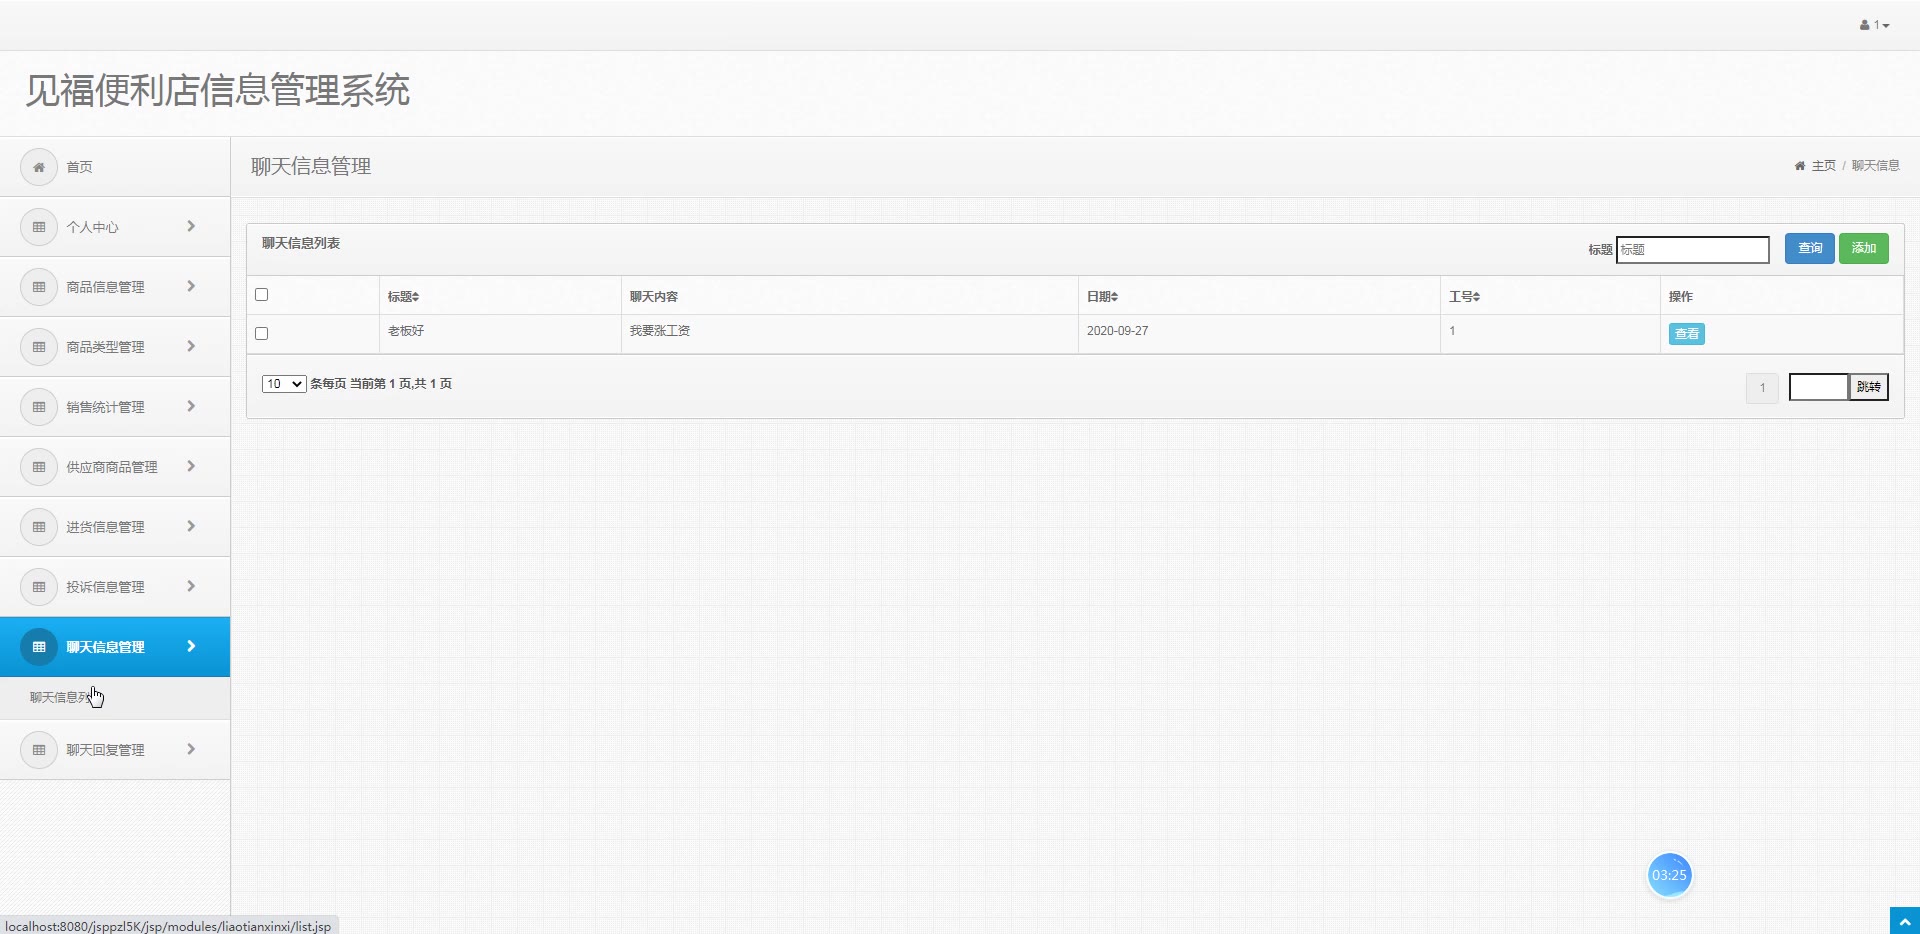Click the scroll-to-top arrow icon
The height and width of the screenshot is (934, 1920).
click(x=1904, y=921)
